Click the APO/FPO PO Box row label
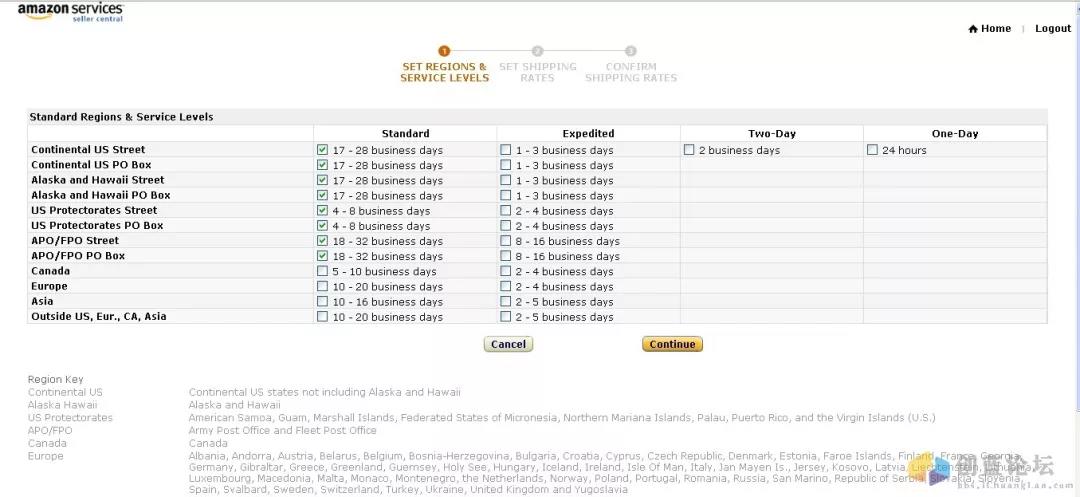Viewport: 1080px width, 497px height. click(x=78, y=255)
